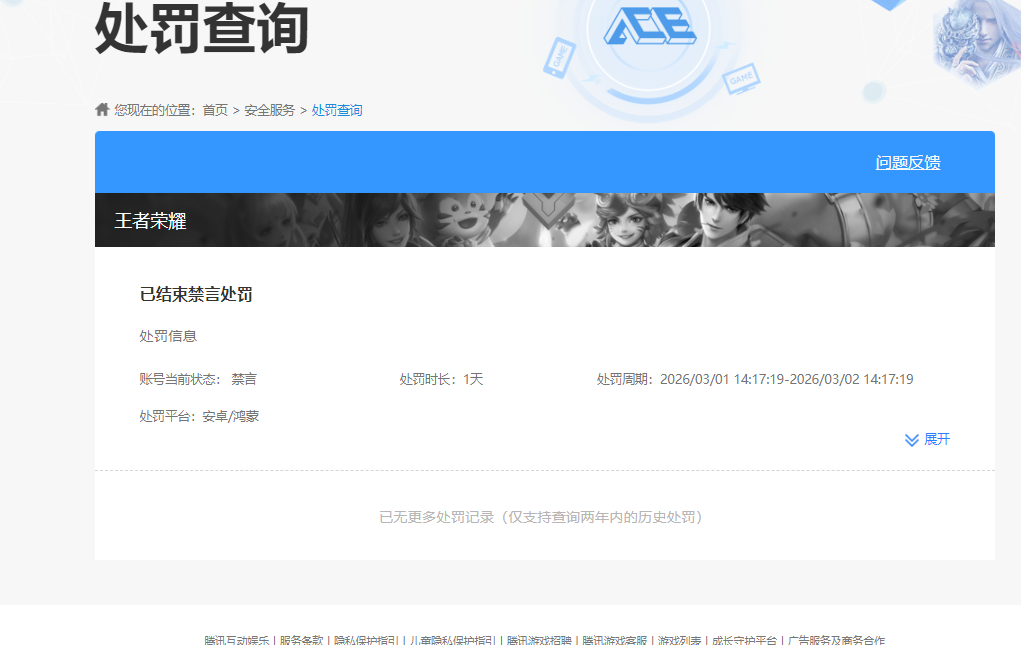The image size is (1021, 645).
Task: Click the GAME badge icon below the ACE emblem
Action: pyautogui.click(x=742, y=78)
